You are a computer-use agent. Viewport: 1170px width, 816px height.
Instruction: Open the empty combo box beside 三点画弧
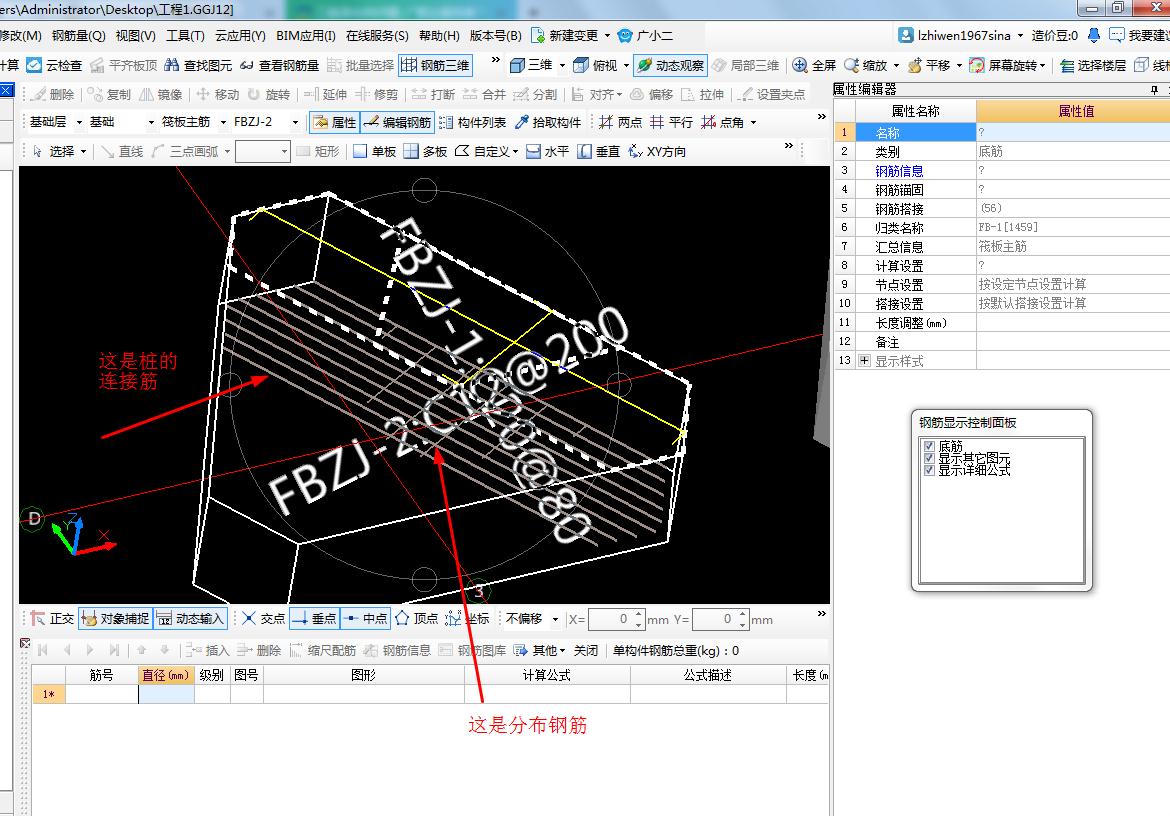pos(262,151)
